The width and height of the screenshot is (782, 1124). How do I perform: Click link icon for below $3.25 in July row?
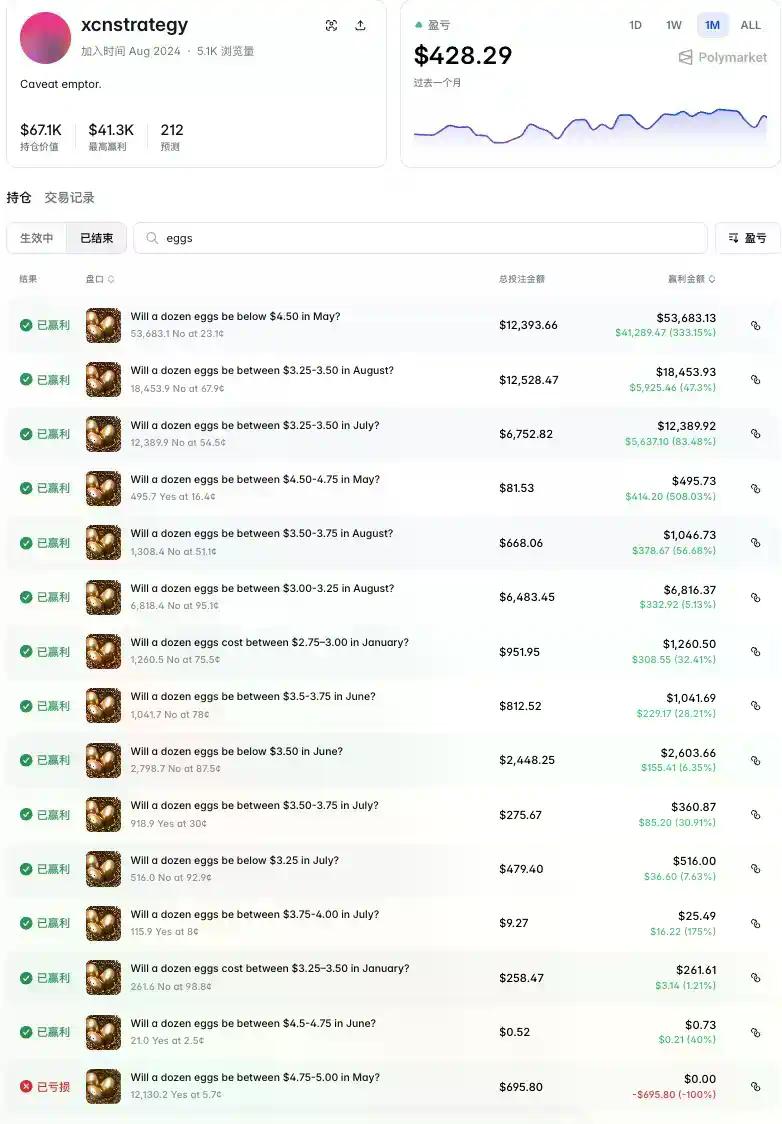pos(755,869)
